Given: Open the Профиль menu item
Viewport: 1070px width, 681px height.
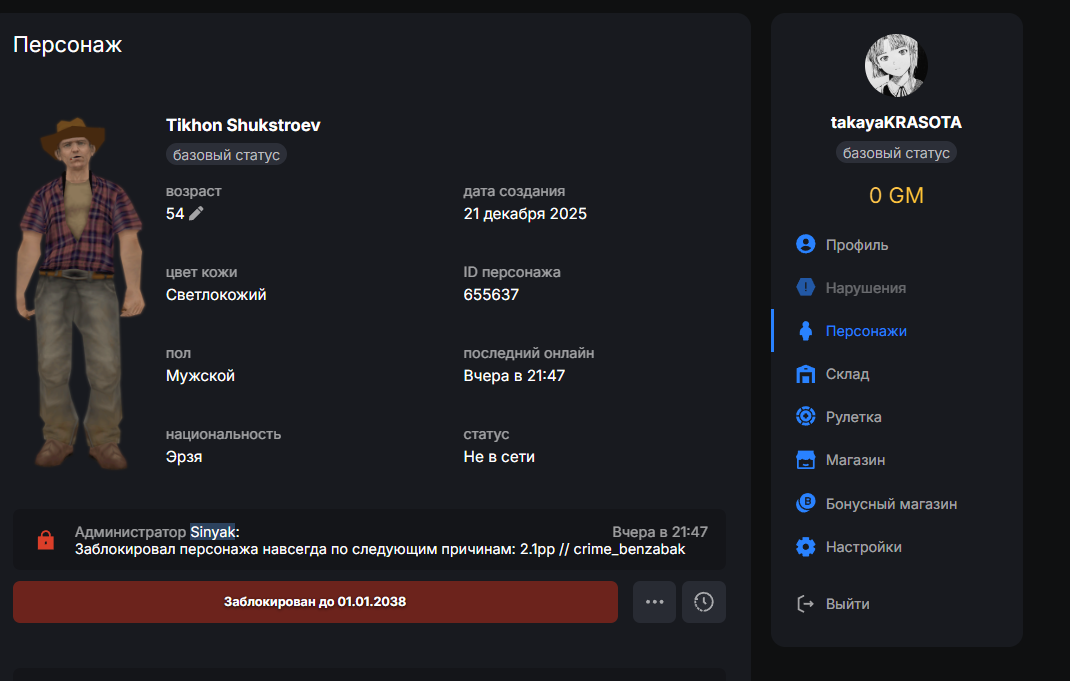Looking at the screenshot, I should click(856, 245).
